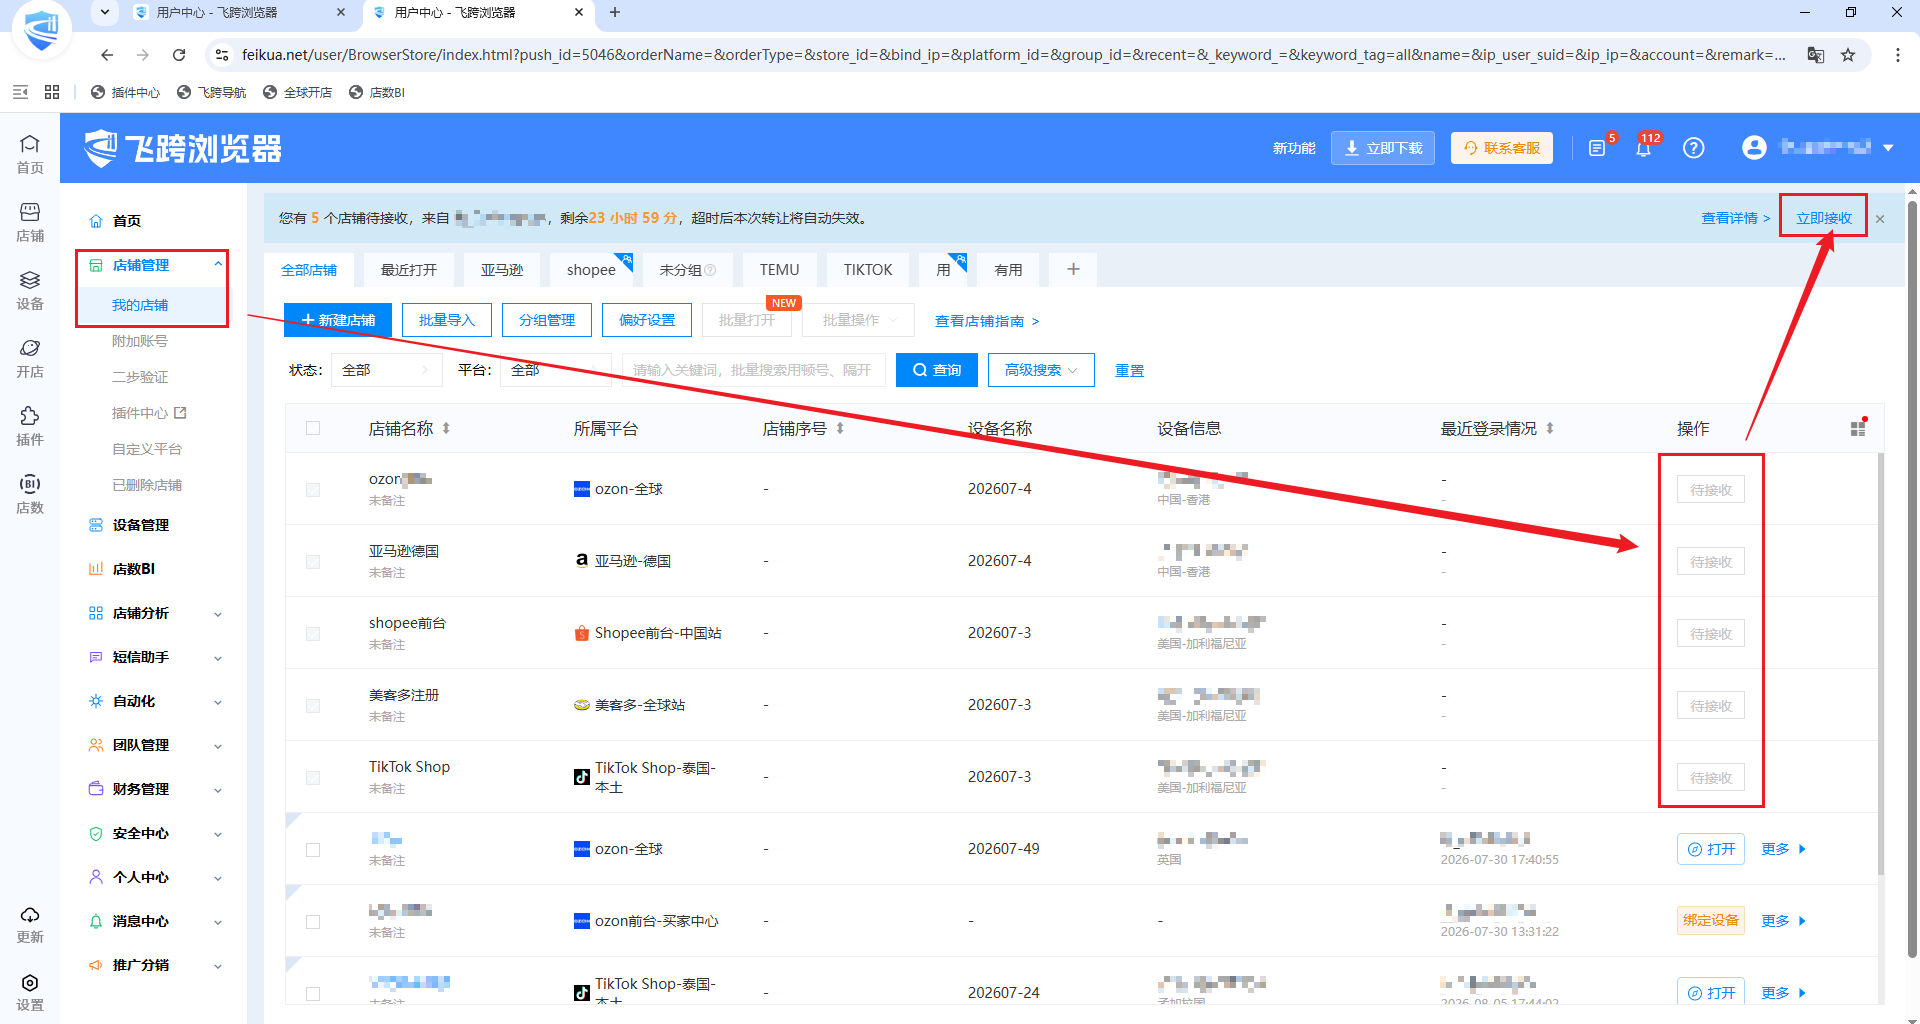Open a new browser tab with plus
This screenshot has height=1024, width=1920.
point(615,13)
